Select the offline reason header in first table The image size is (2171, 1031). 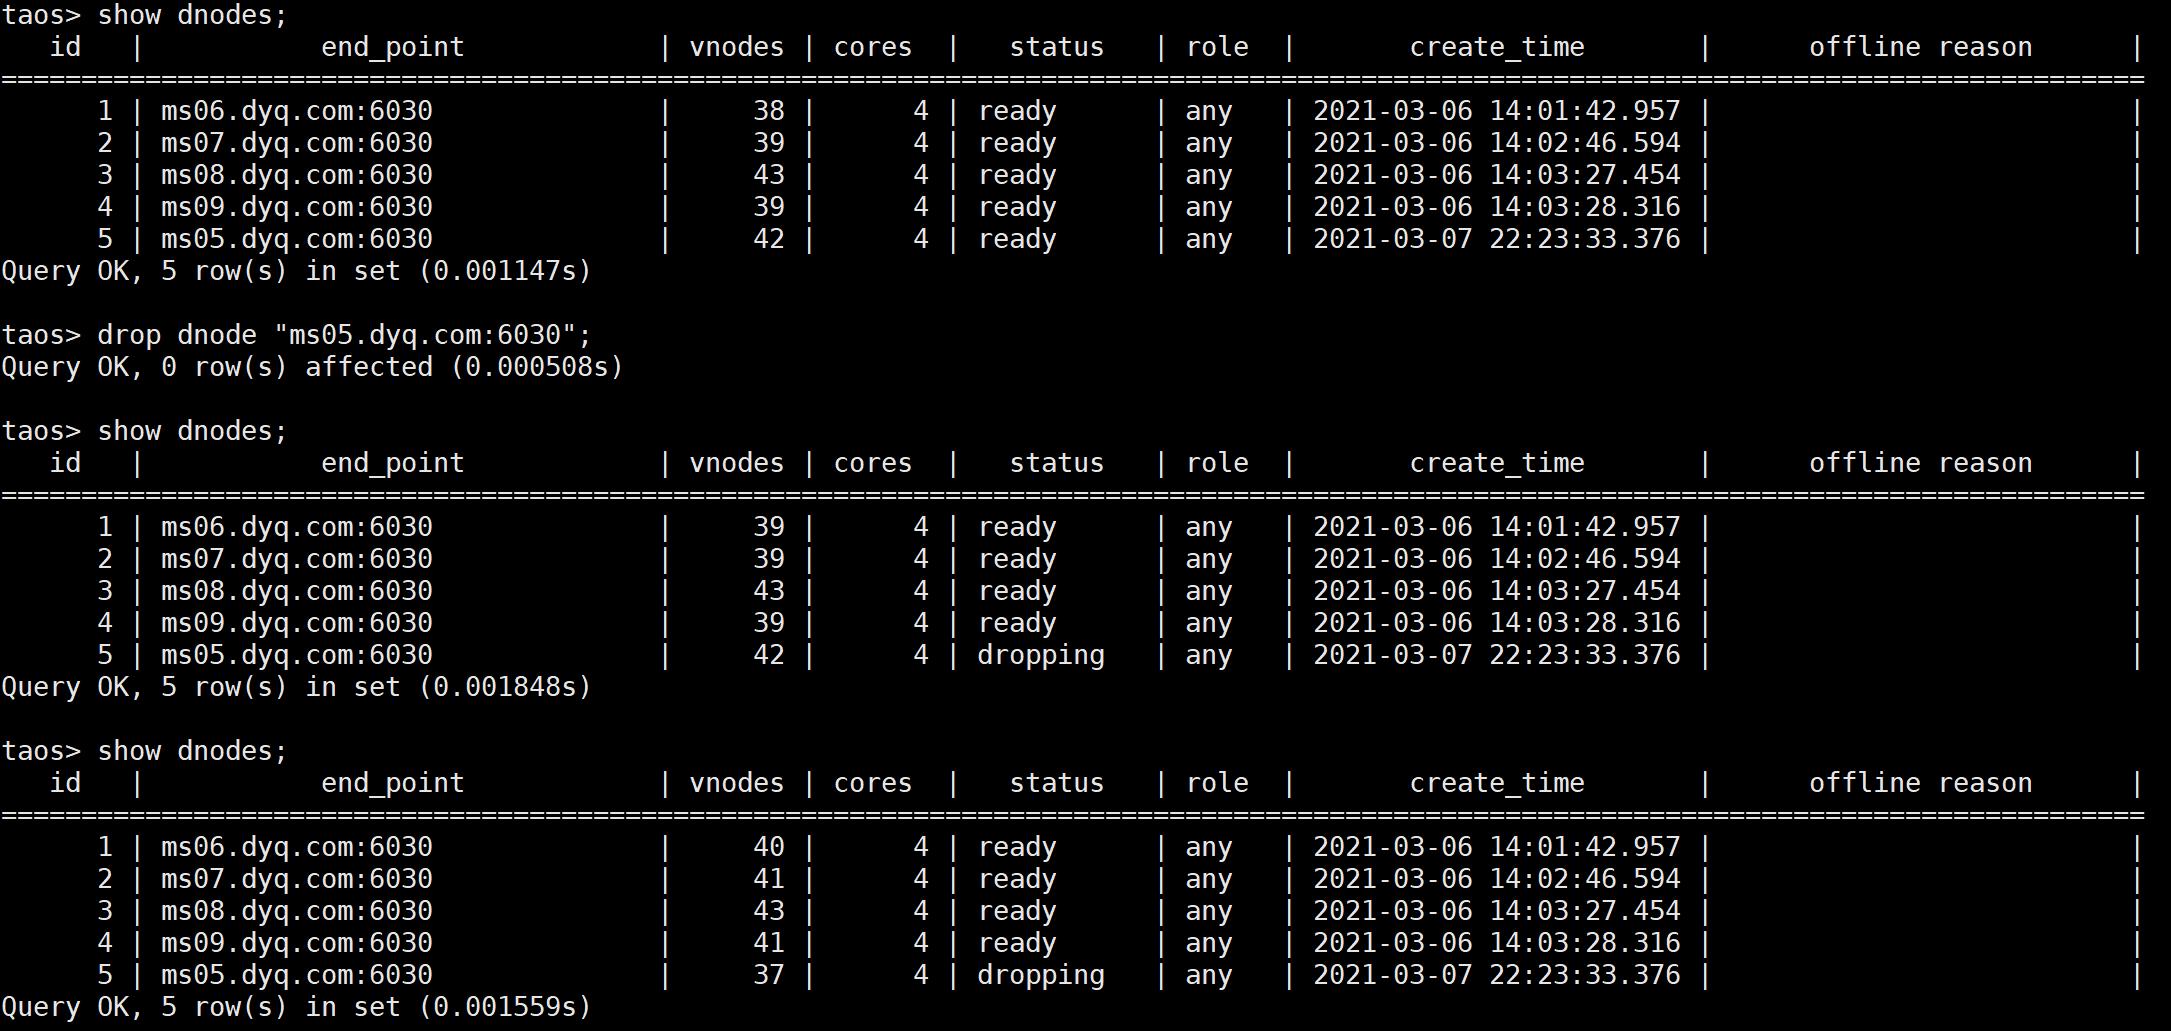tap(1921, 46)
